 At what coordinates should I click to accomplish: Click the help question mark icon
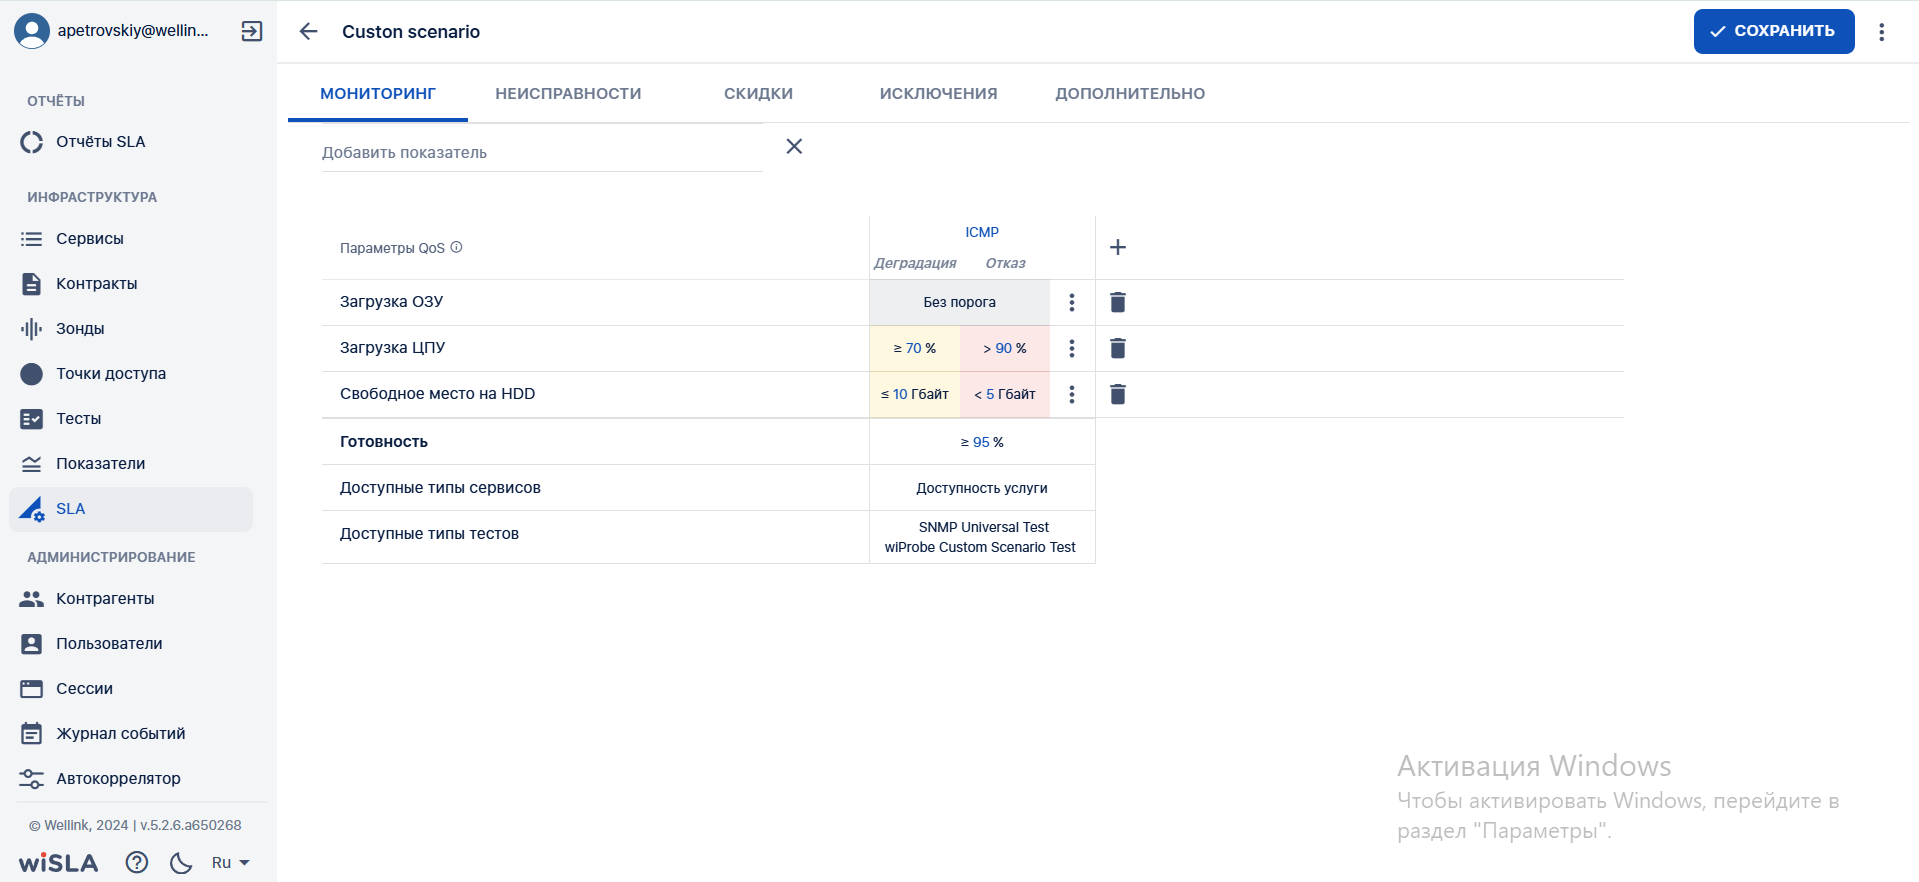pos(137,862)
